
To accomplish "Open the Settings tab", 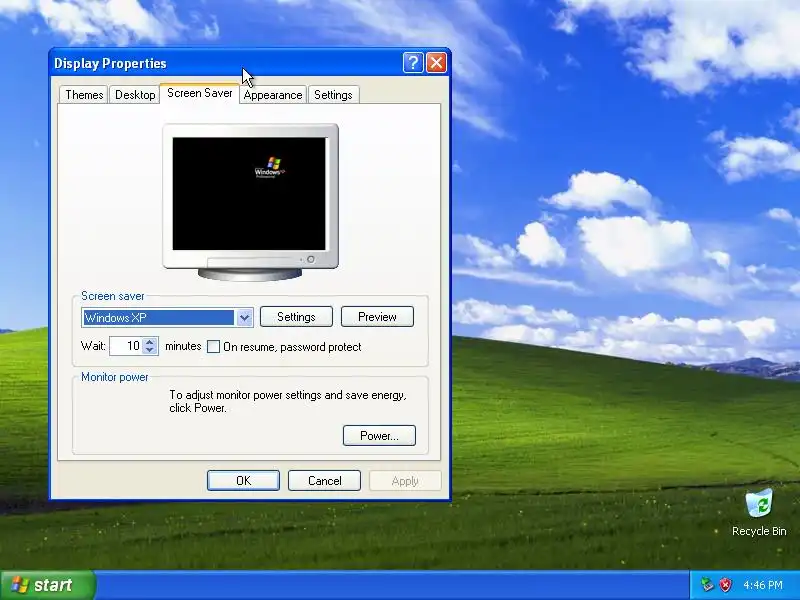I will point(333,95).
